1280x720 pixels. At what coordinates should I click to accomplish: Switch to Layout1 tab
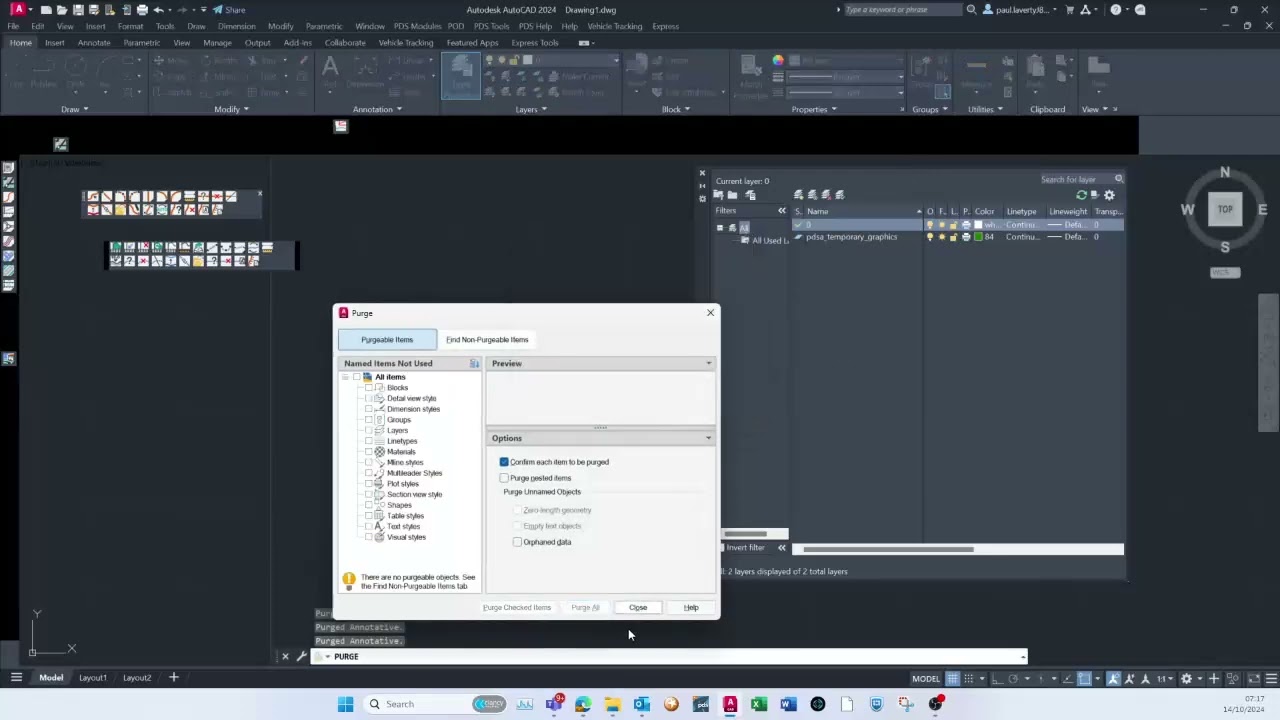(x=93, y=678)
